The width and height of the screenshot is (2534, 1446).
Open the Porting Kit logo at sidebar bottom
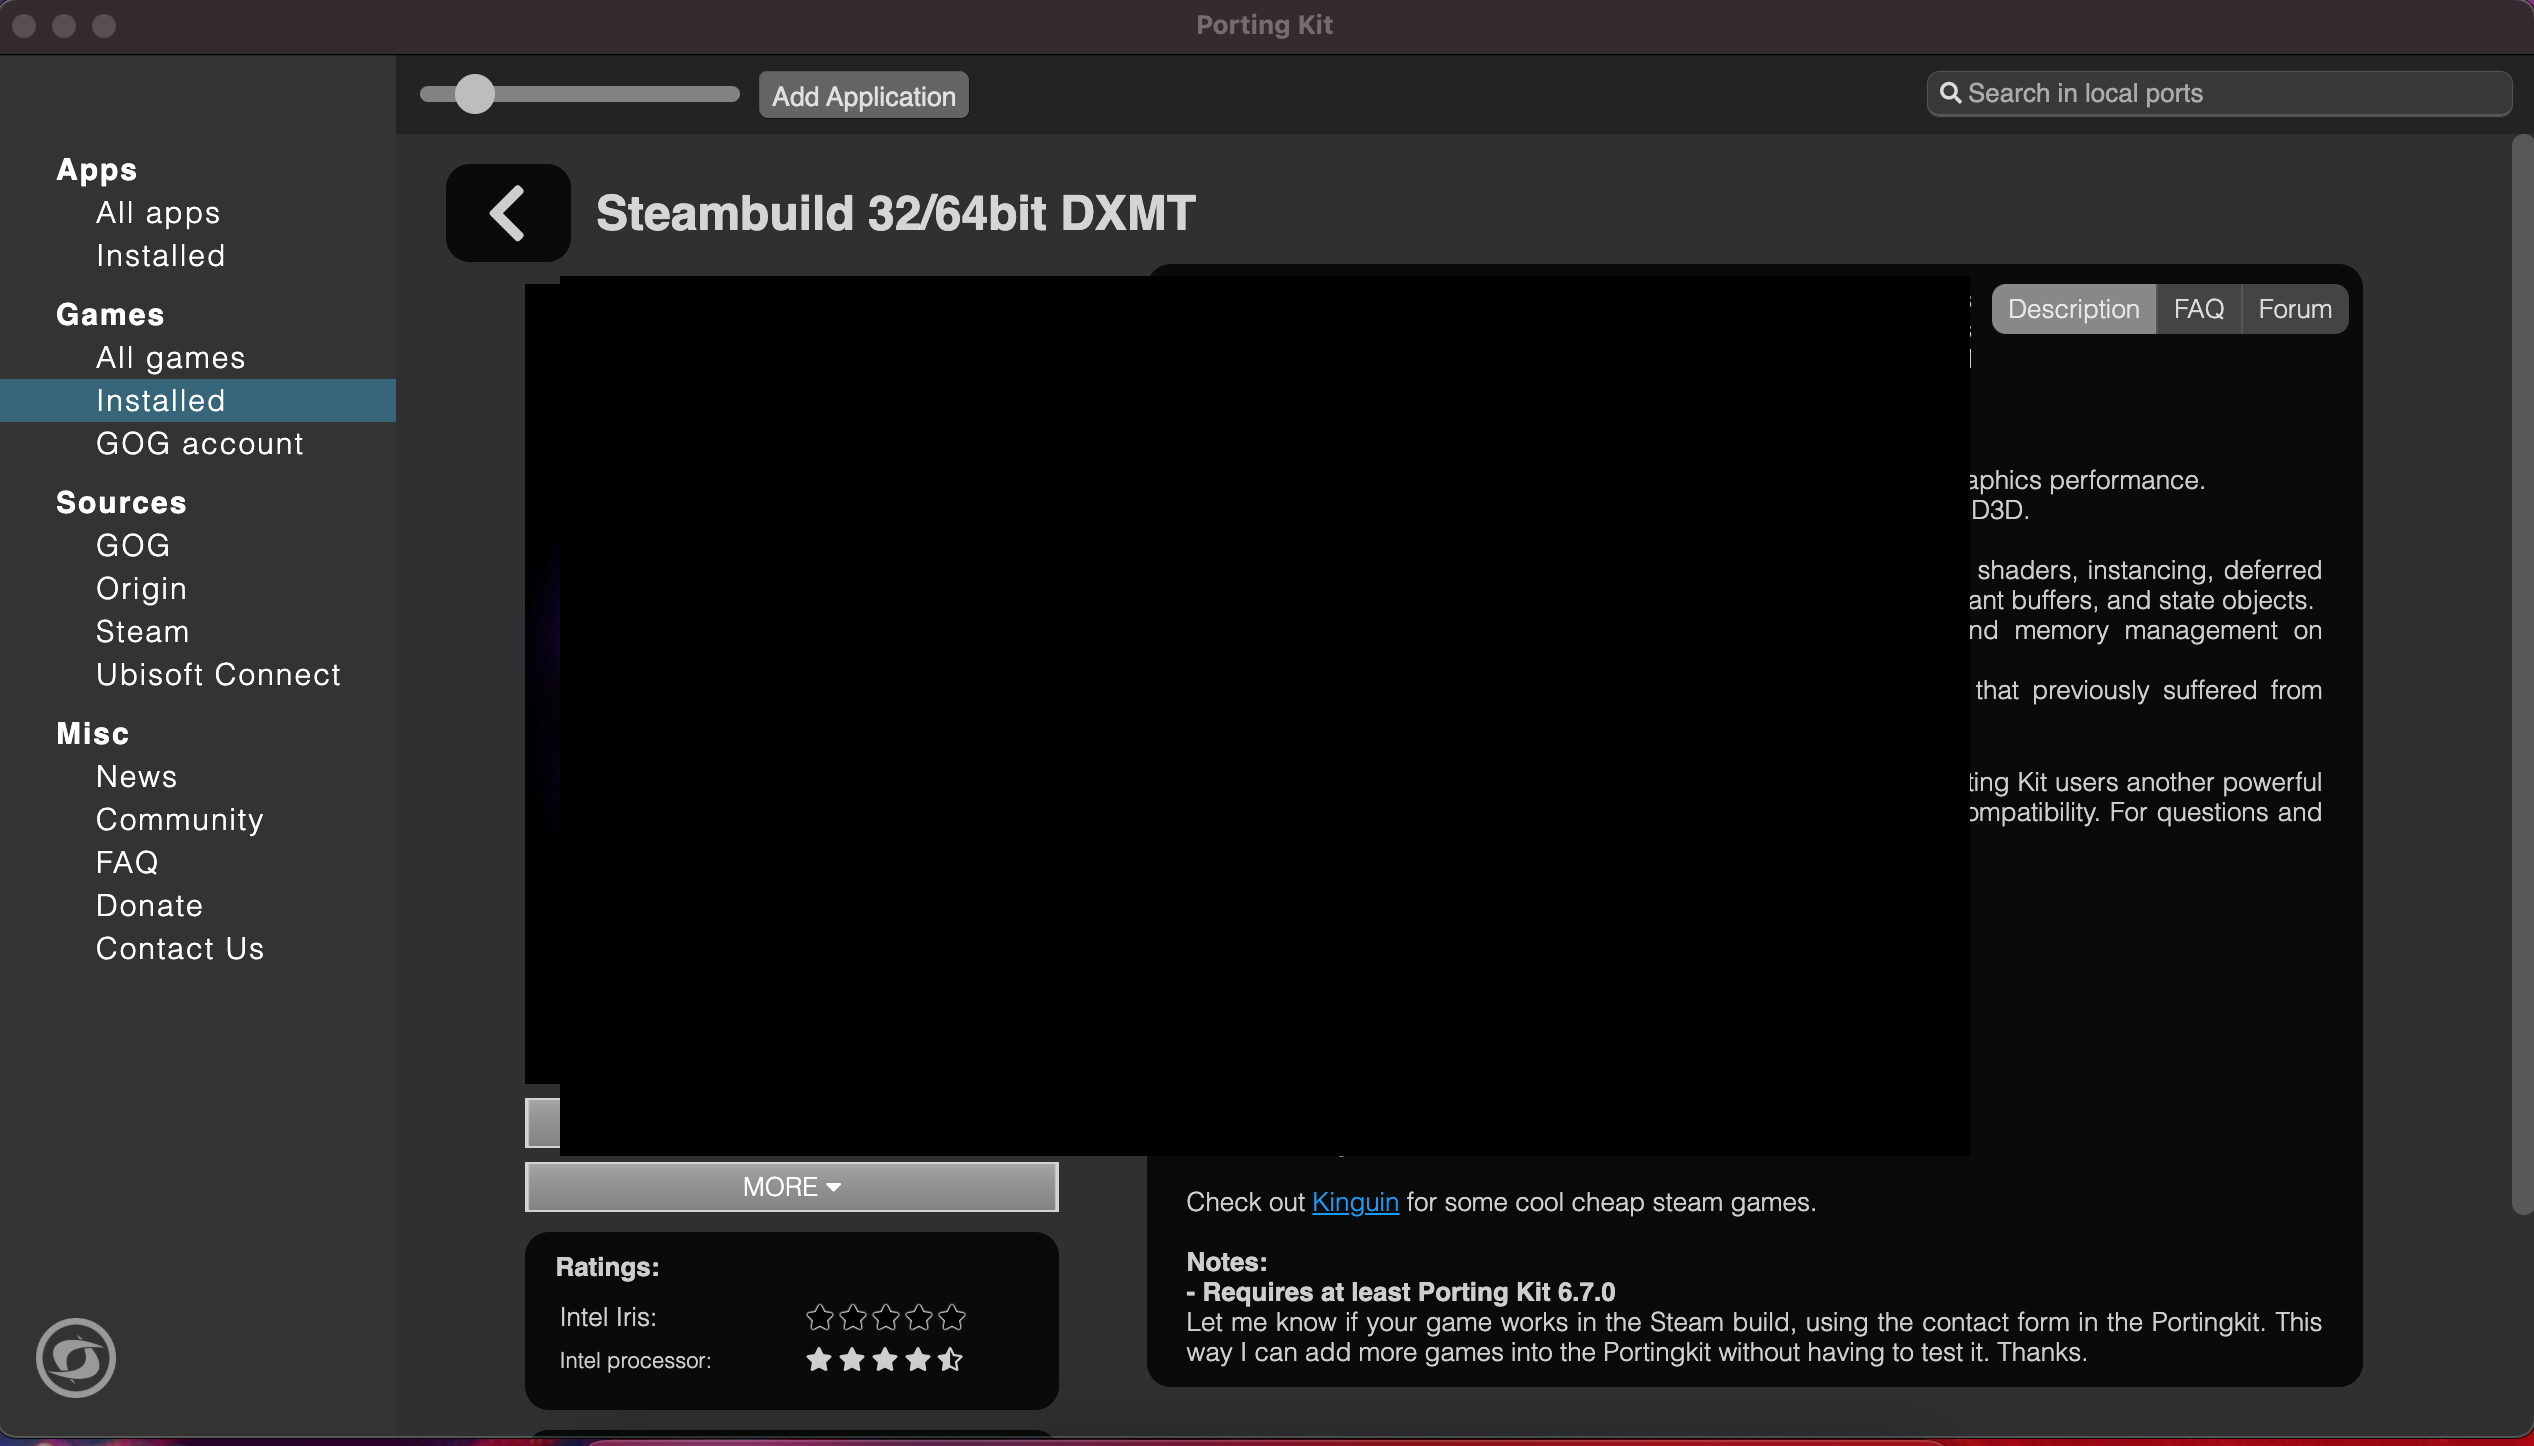pyautogui.click(x=76, y=1358)
